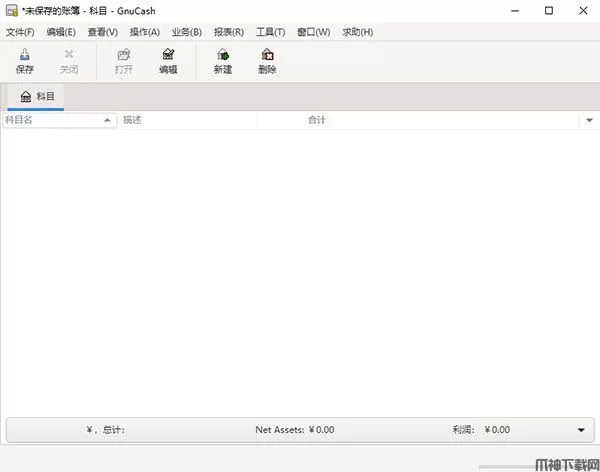Open the 工具(T) menu

(271, 32)
